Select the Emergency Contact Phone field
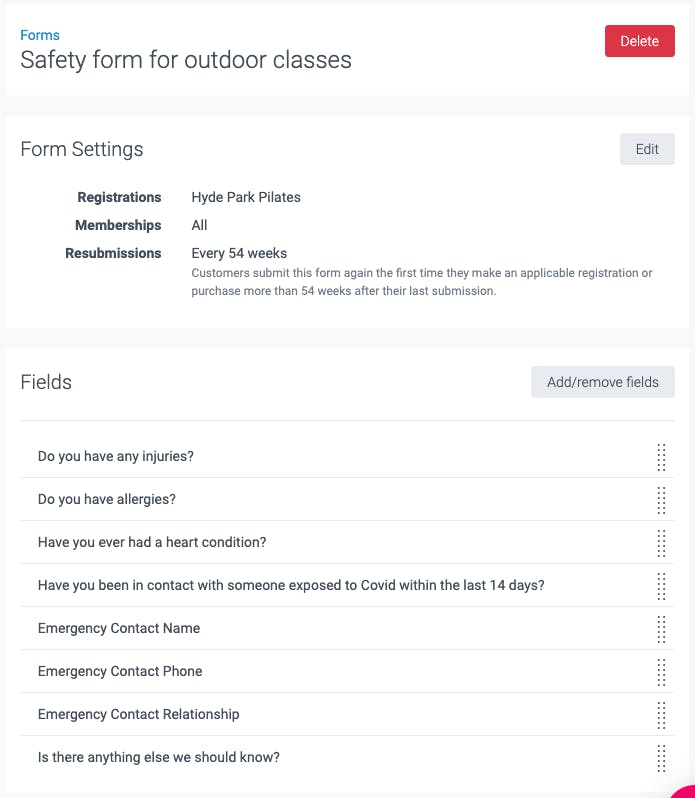Viewport: 695px width, 798px height. click(348, 671)
